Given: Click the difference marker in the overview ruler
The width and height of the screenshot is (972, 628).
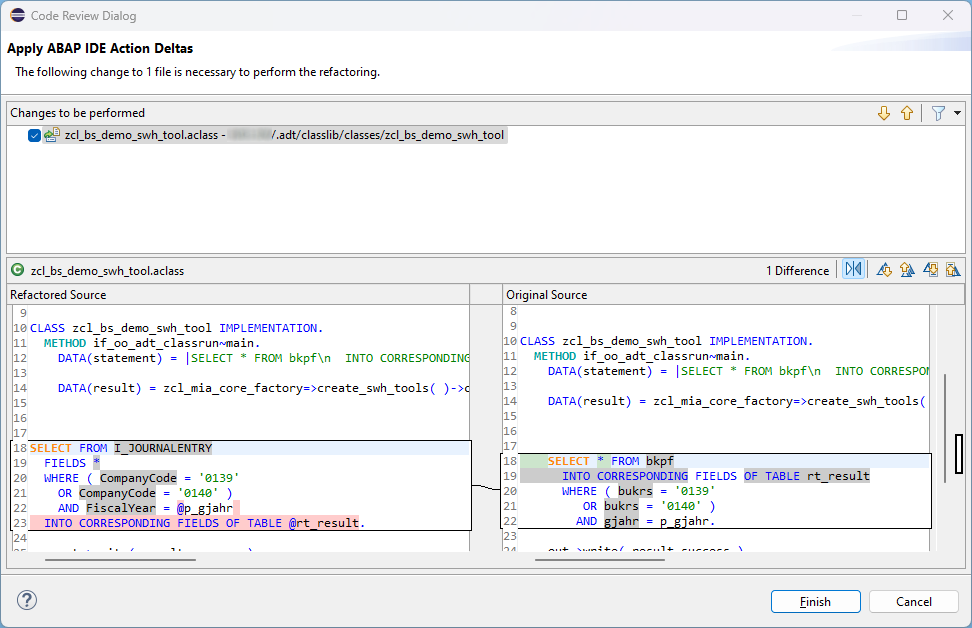Looking at the screenshot, I should 959,453.
